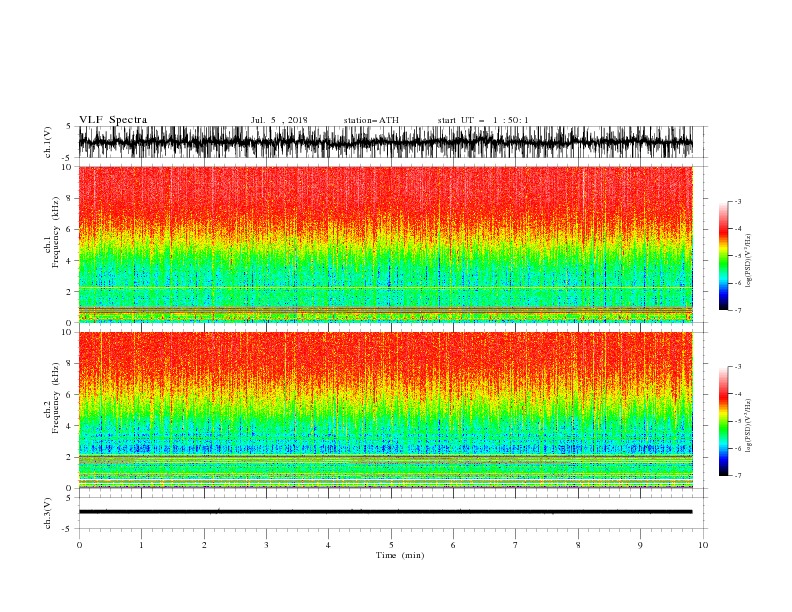Viewport: 792px width, 612px height.
Task: Click the "-3" label on ch.1 color scale
Action: (x=738, y=201)
